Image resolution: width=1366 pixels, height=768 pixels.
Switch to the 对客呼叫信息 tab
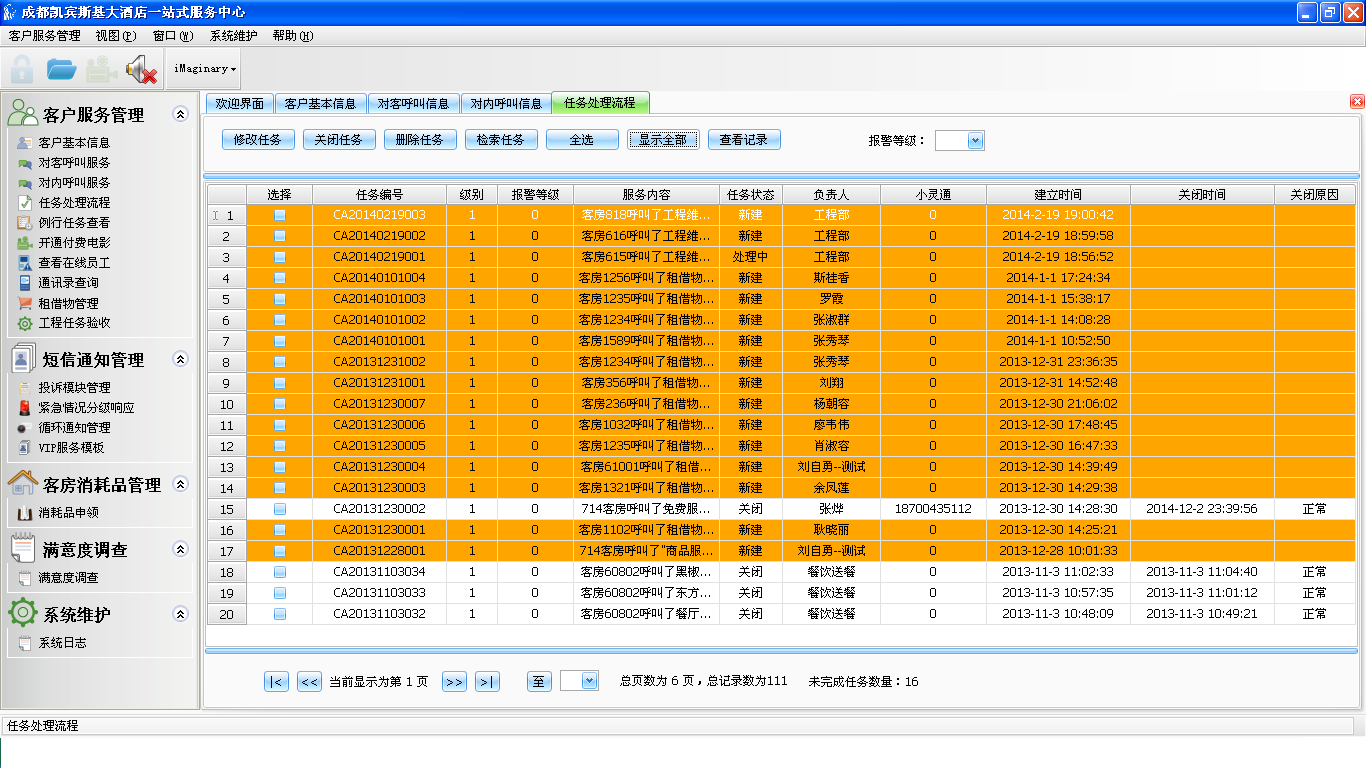(413, 103)
